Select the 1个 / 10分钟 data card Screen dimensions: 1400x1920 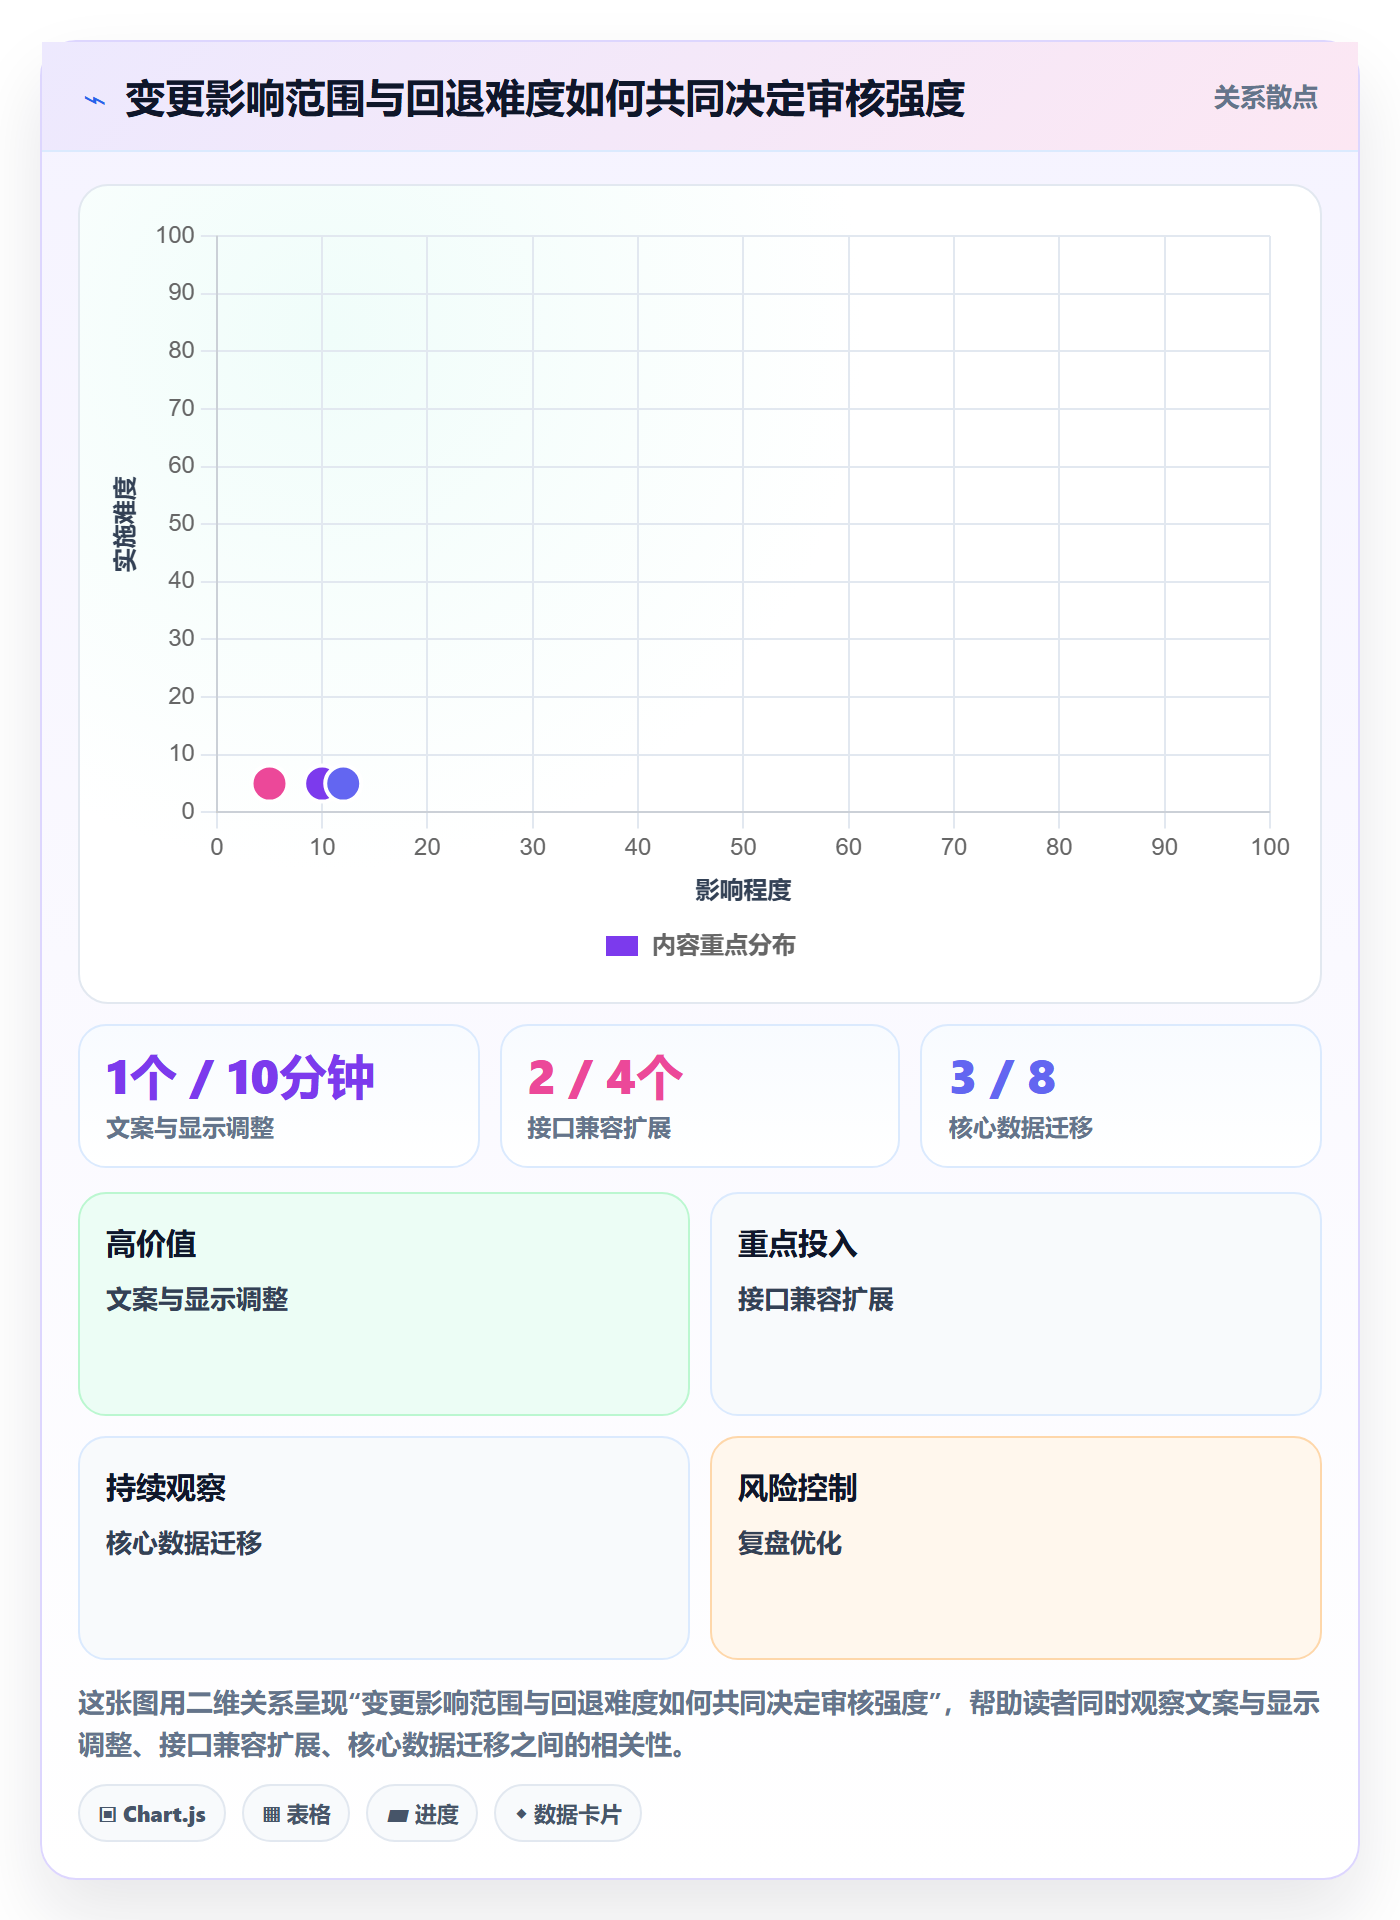coord(279,1096)
